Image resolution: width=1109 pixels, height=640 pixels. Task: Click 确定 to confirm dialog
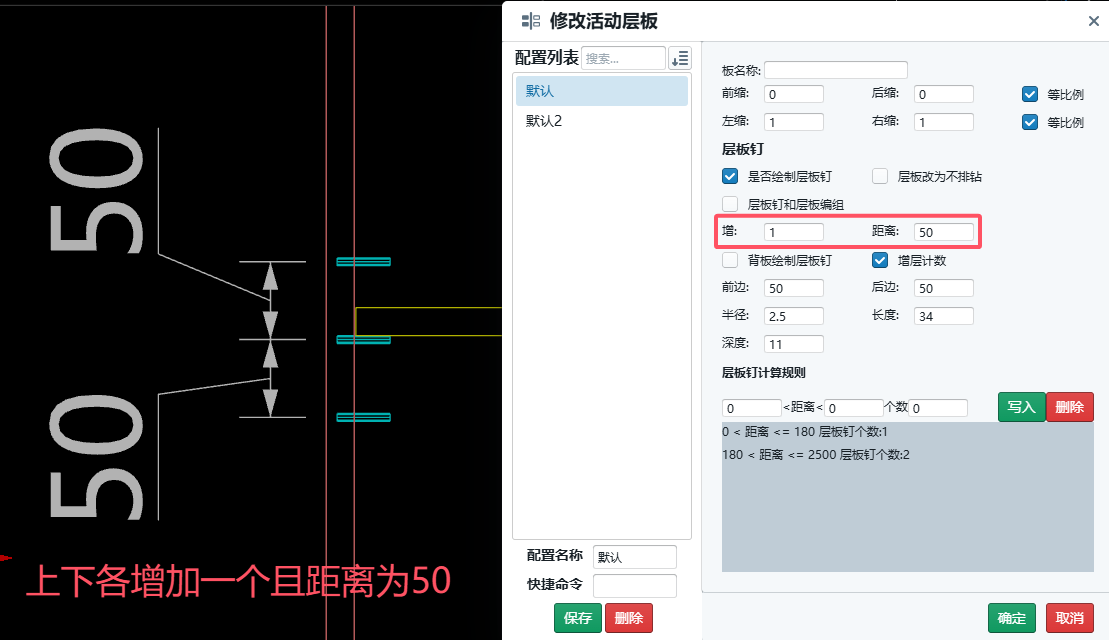pyautogui.click(x=1012, y=618)
